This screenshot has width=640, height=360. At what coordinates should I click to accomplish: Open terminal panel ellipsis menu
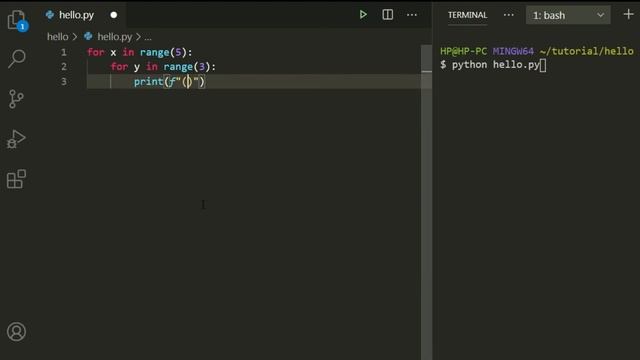[509, 15]
